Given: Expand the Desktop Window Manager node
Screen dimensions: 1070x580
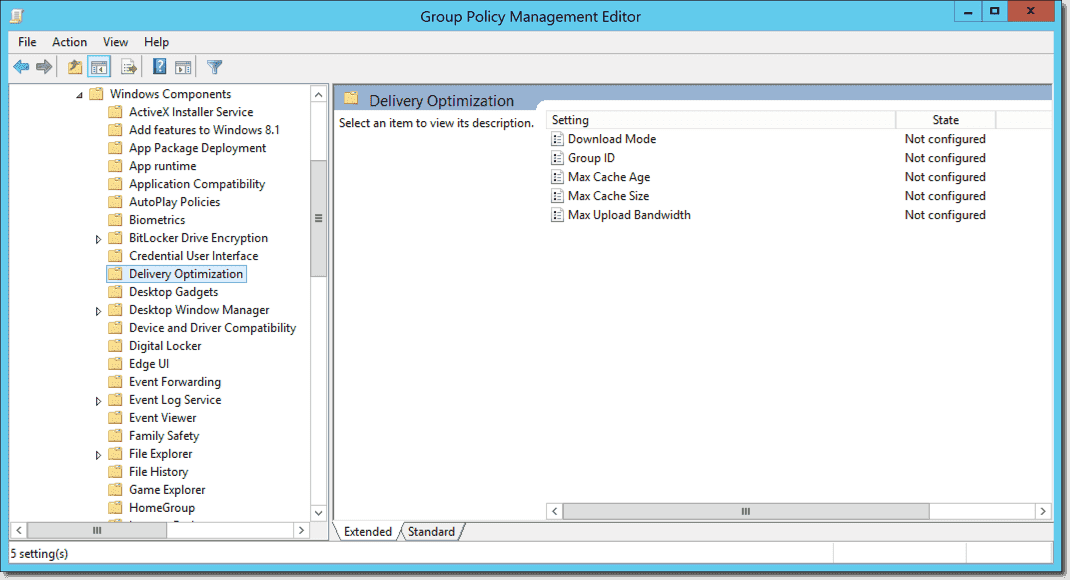Looking at the screenshot, I should click(98, 311).
